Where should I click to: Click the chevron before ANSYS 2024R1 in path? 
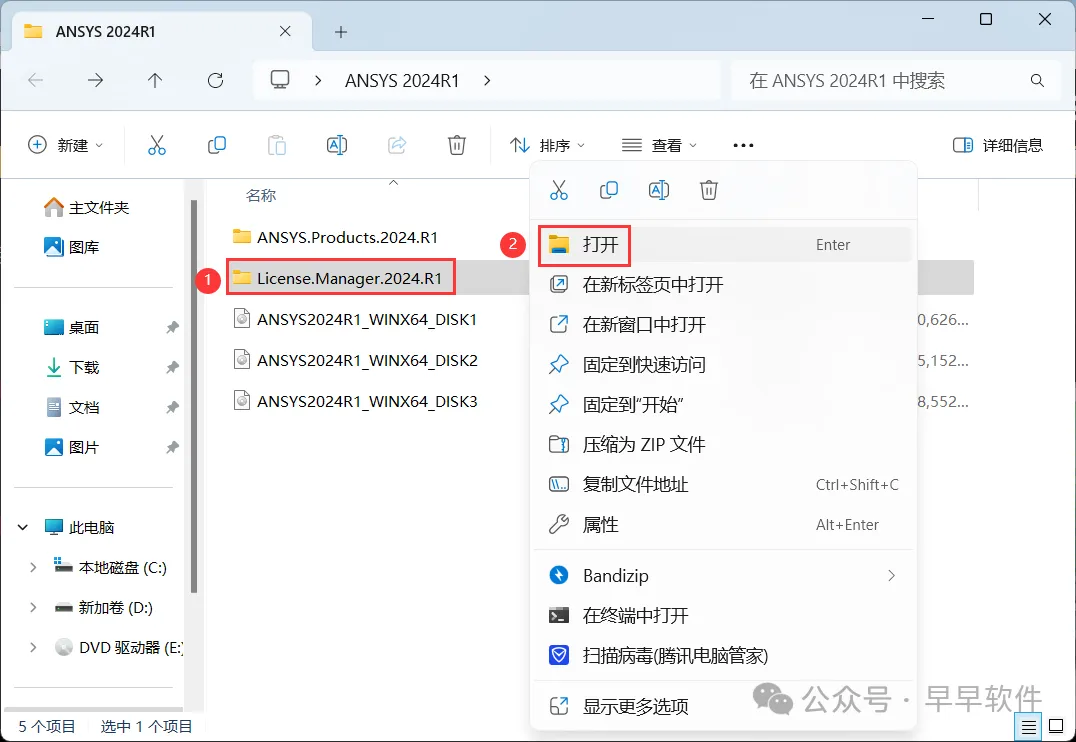click(318, 80)
